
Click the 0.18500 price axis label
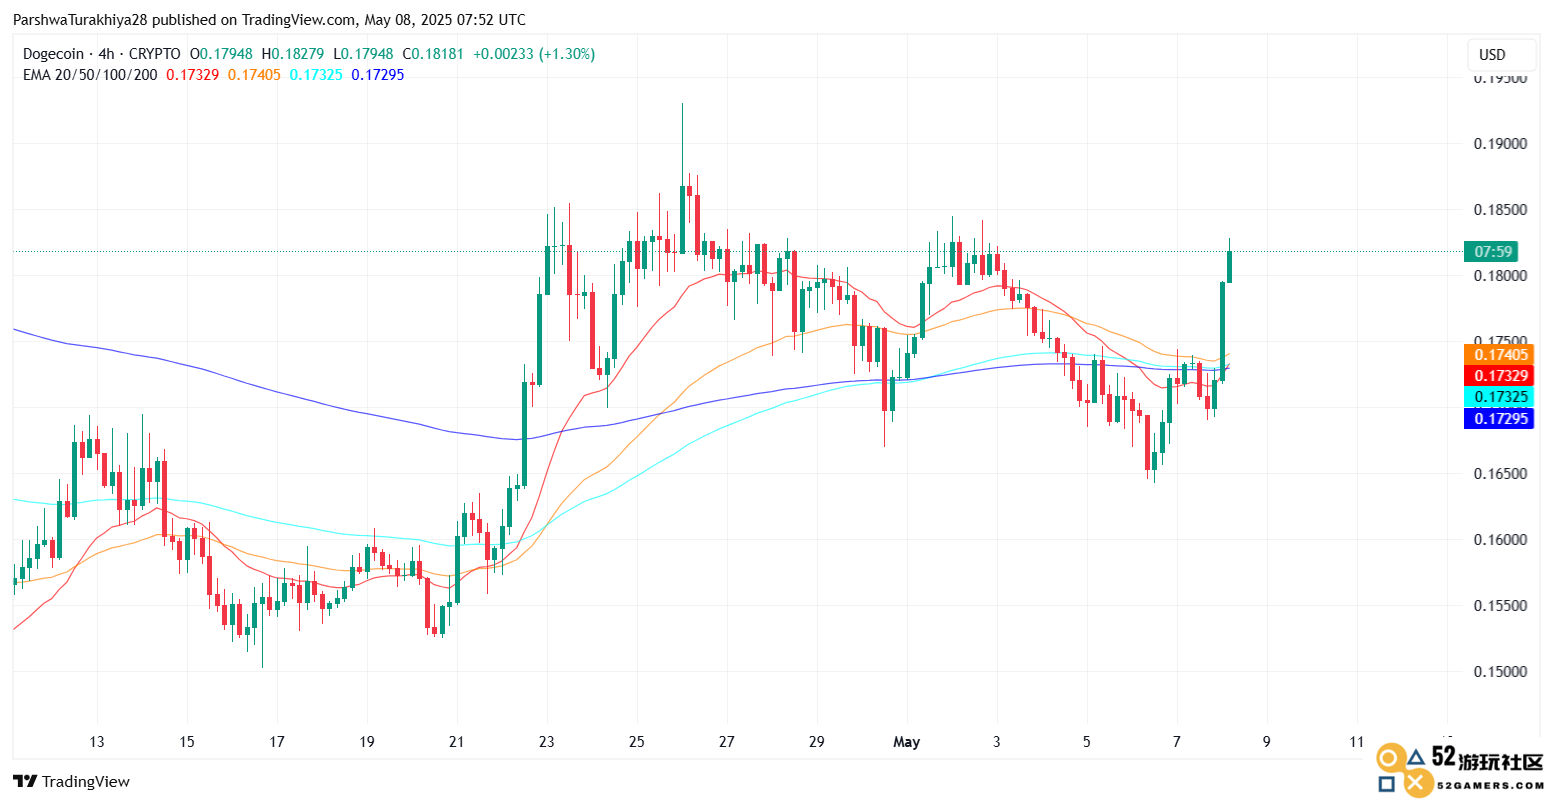pos(1500,210)
